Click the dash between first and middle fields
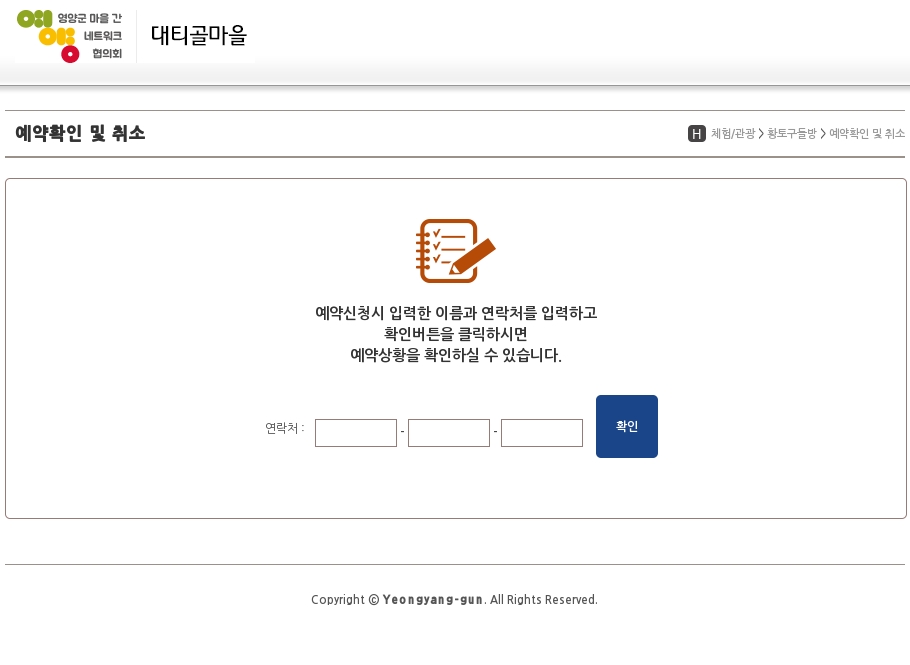The width and height of the screenshot is (910, 665). point(402,432)
